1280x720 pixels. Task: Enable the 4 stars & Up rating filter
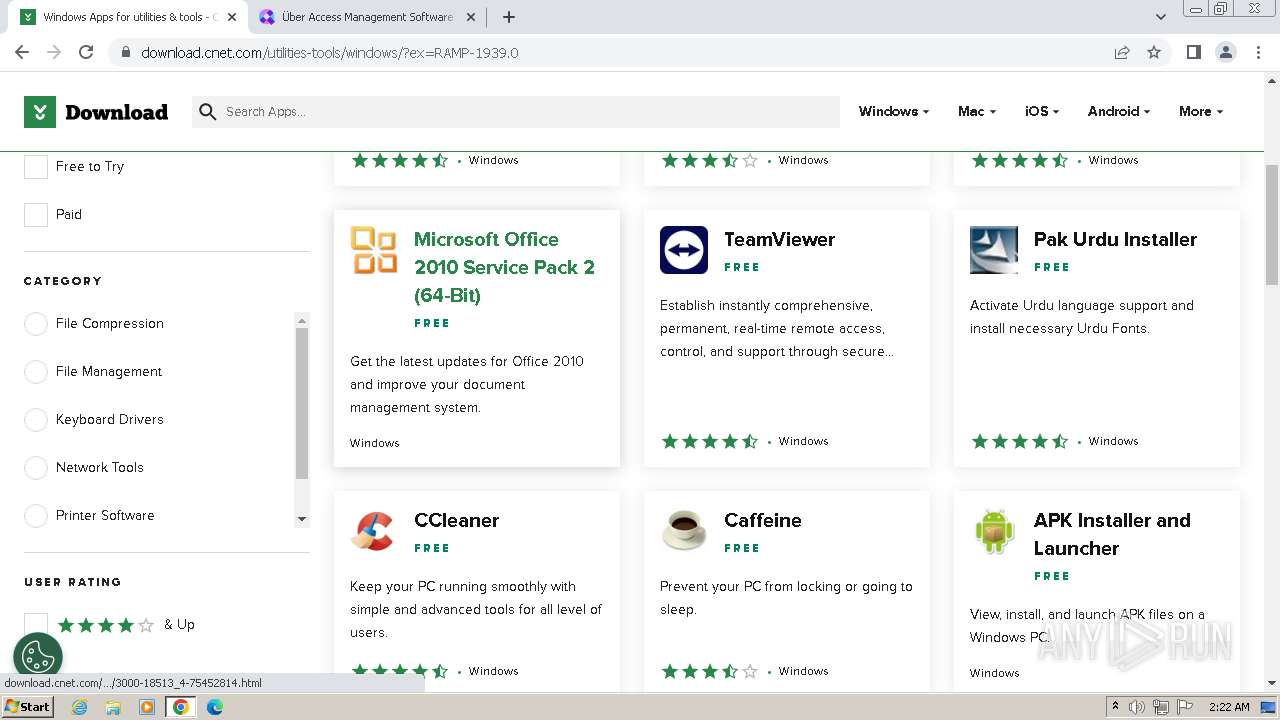pos(36,625)
